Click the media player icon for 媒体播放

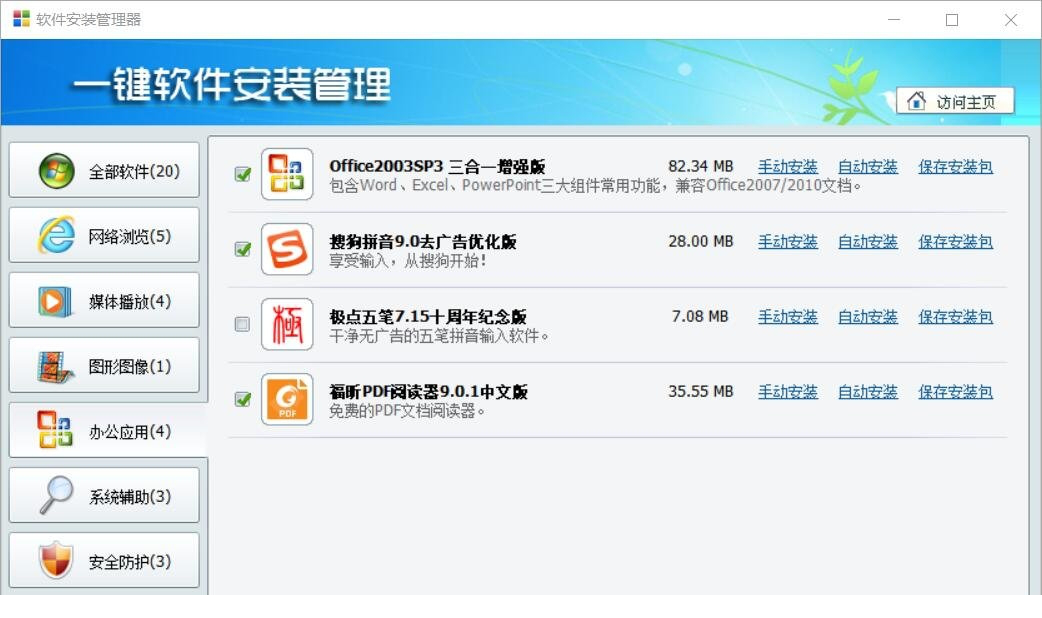point(55,301)
